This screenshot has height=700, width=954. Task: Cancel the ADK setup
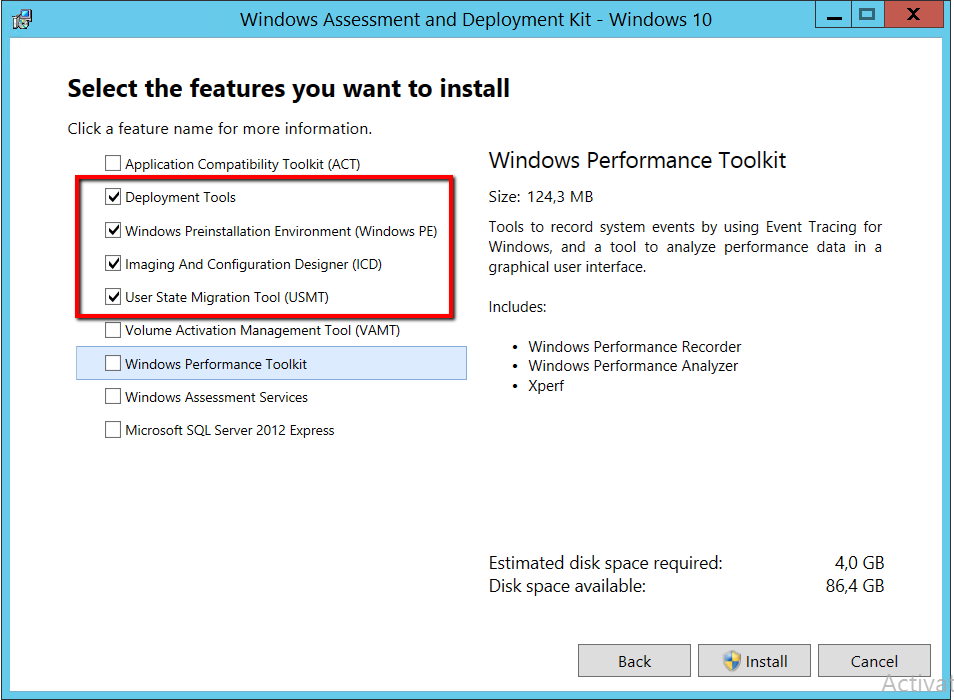[x=874, y=661]
